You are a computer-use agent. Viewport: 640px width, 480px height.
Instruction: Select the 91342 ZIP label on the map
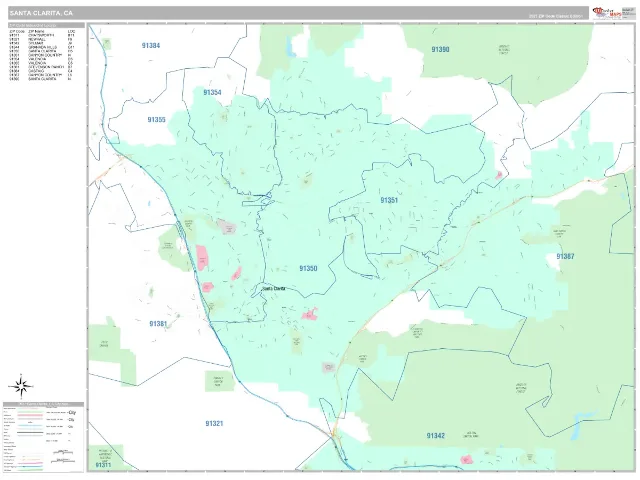coord(436,436)
